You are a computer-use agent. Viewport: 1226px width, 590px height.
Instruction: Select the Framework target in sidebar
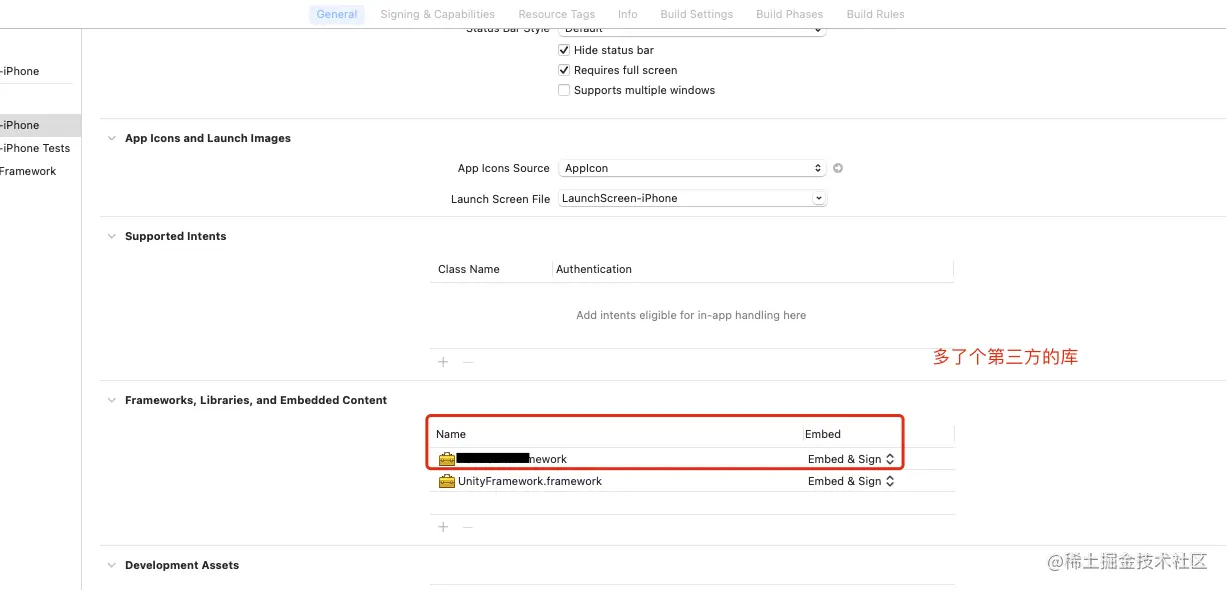click(x=30, y=171)
